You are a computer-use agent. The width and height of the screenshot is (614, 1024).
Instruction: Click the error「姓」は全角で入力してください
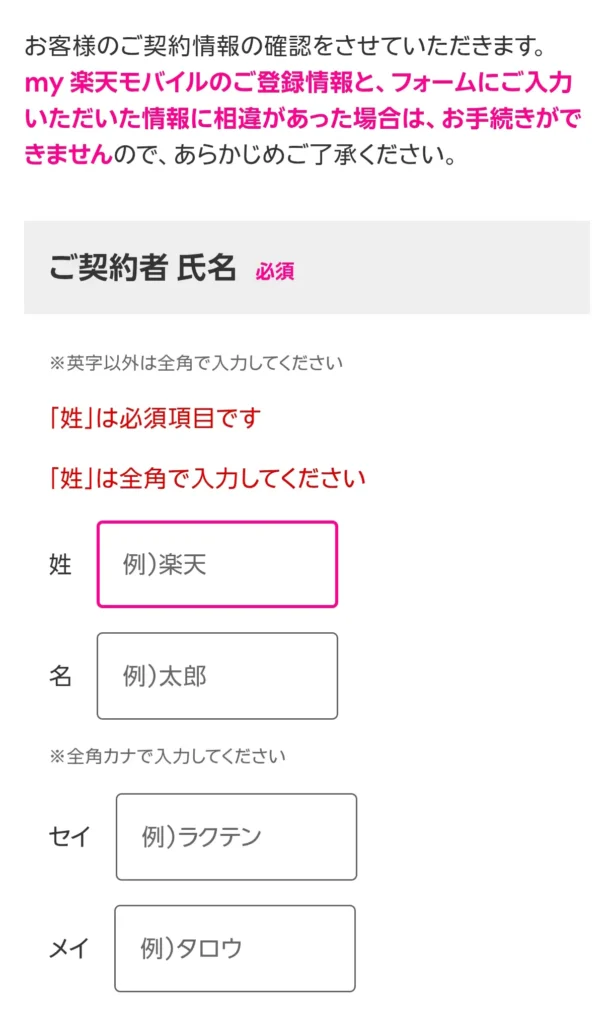click(x=207, y=478)
